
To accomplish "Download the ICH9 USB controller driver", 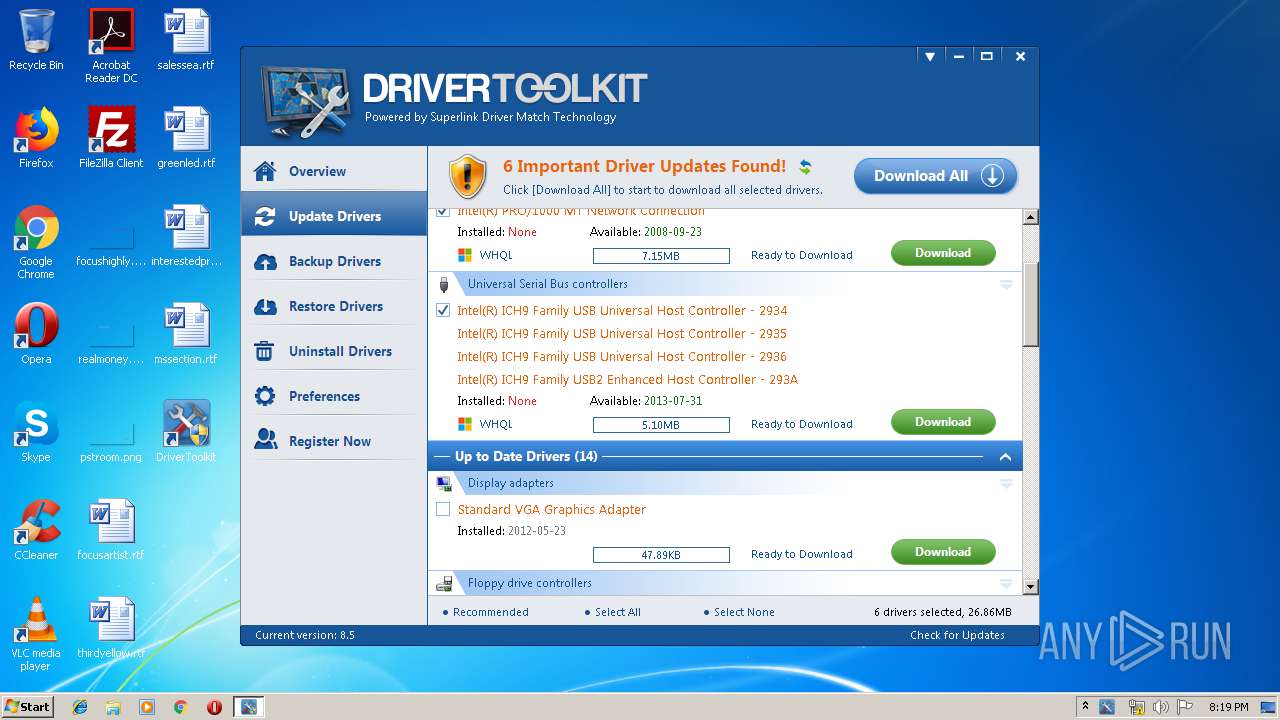I will pyautogui.click(x=943, y=422).
